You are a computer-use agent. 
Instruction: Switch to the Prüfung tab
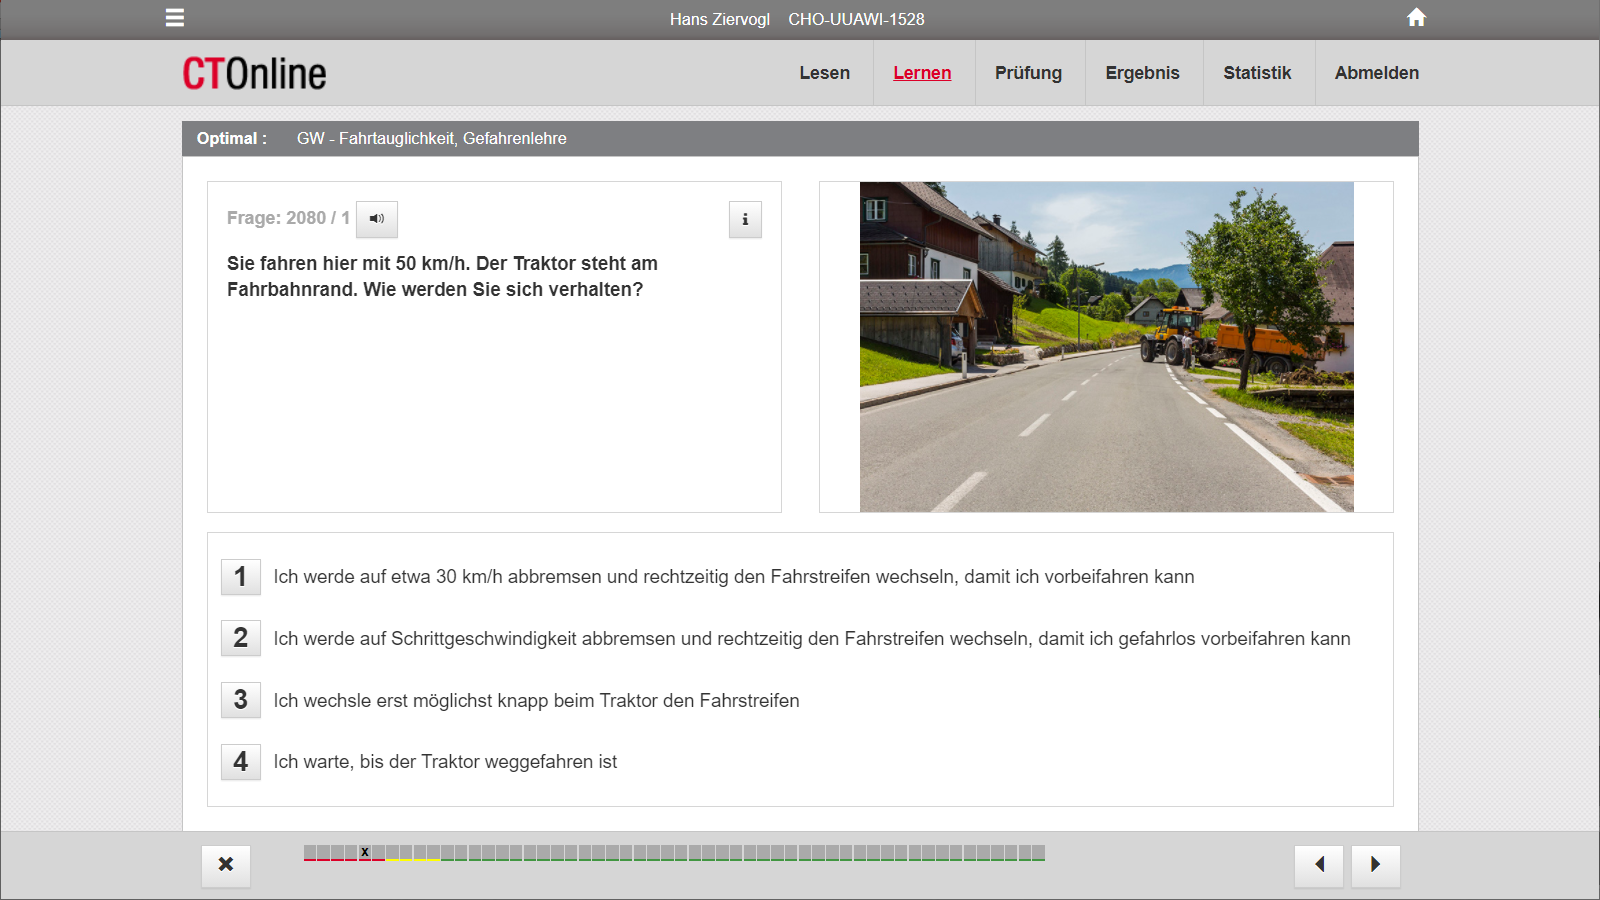(1028, 73)
